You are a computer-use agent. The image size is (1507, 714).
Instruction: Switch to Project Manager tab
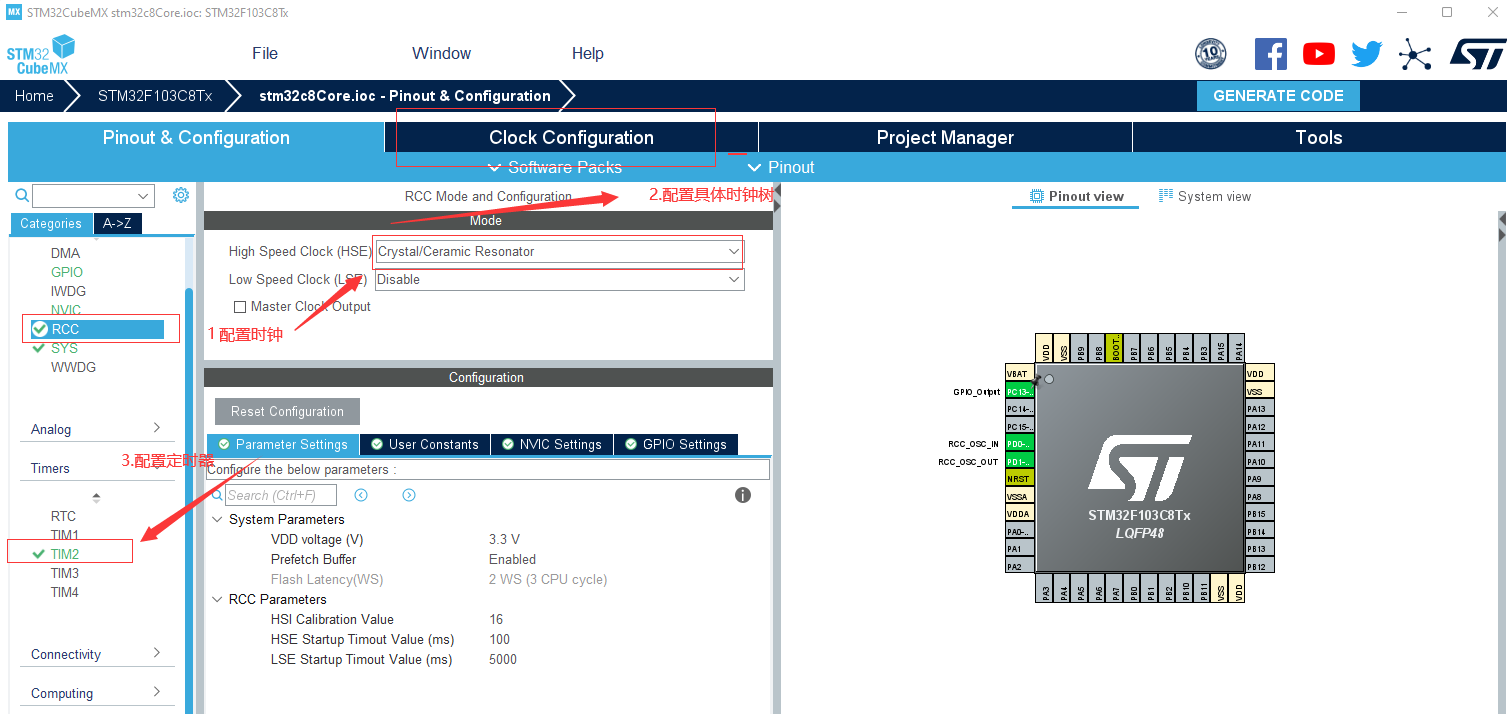(x=945, y=138)
